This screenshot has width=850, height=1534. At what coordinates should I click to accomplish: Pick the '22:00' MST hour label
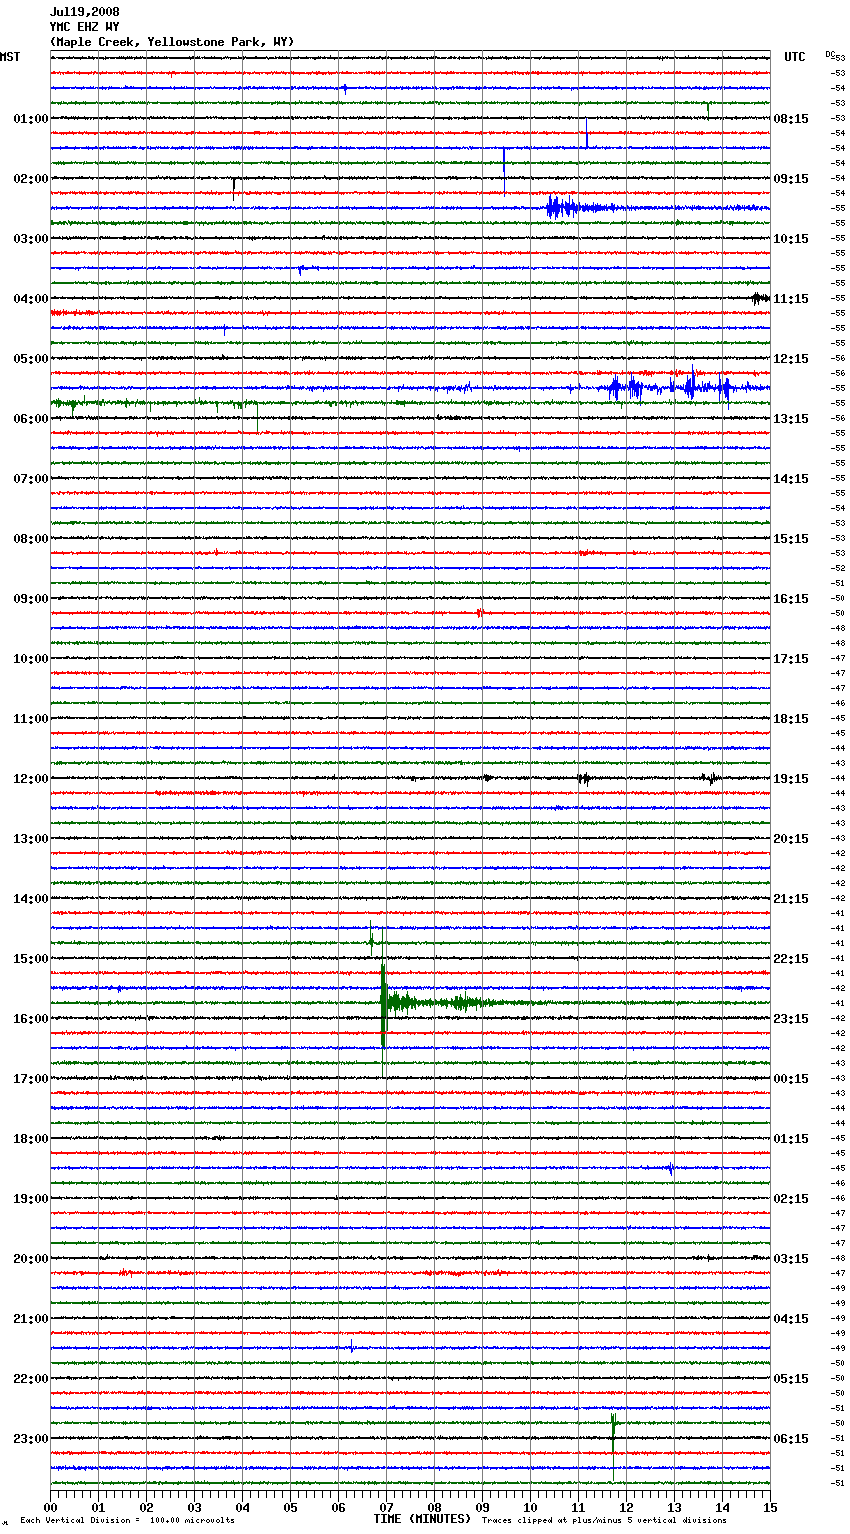click(30, 1379)
